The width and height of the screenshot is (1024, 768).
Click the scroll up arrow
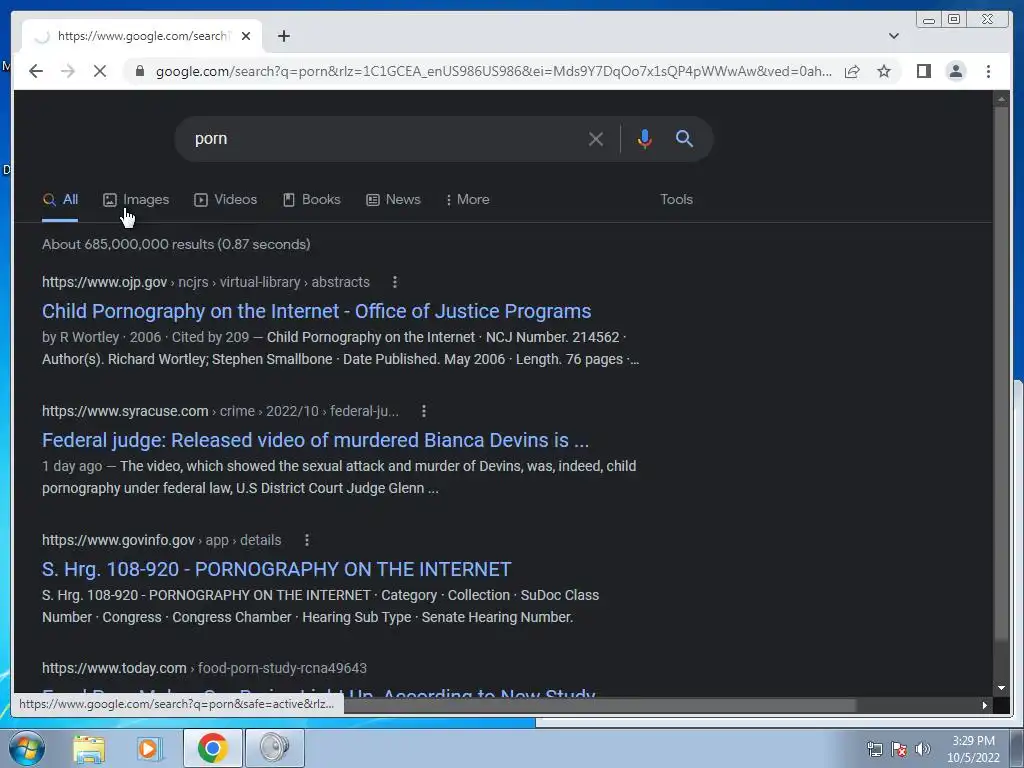[x=1000, y=99]
